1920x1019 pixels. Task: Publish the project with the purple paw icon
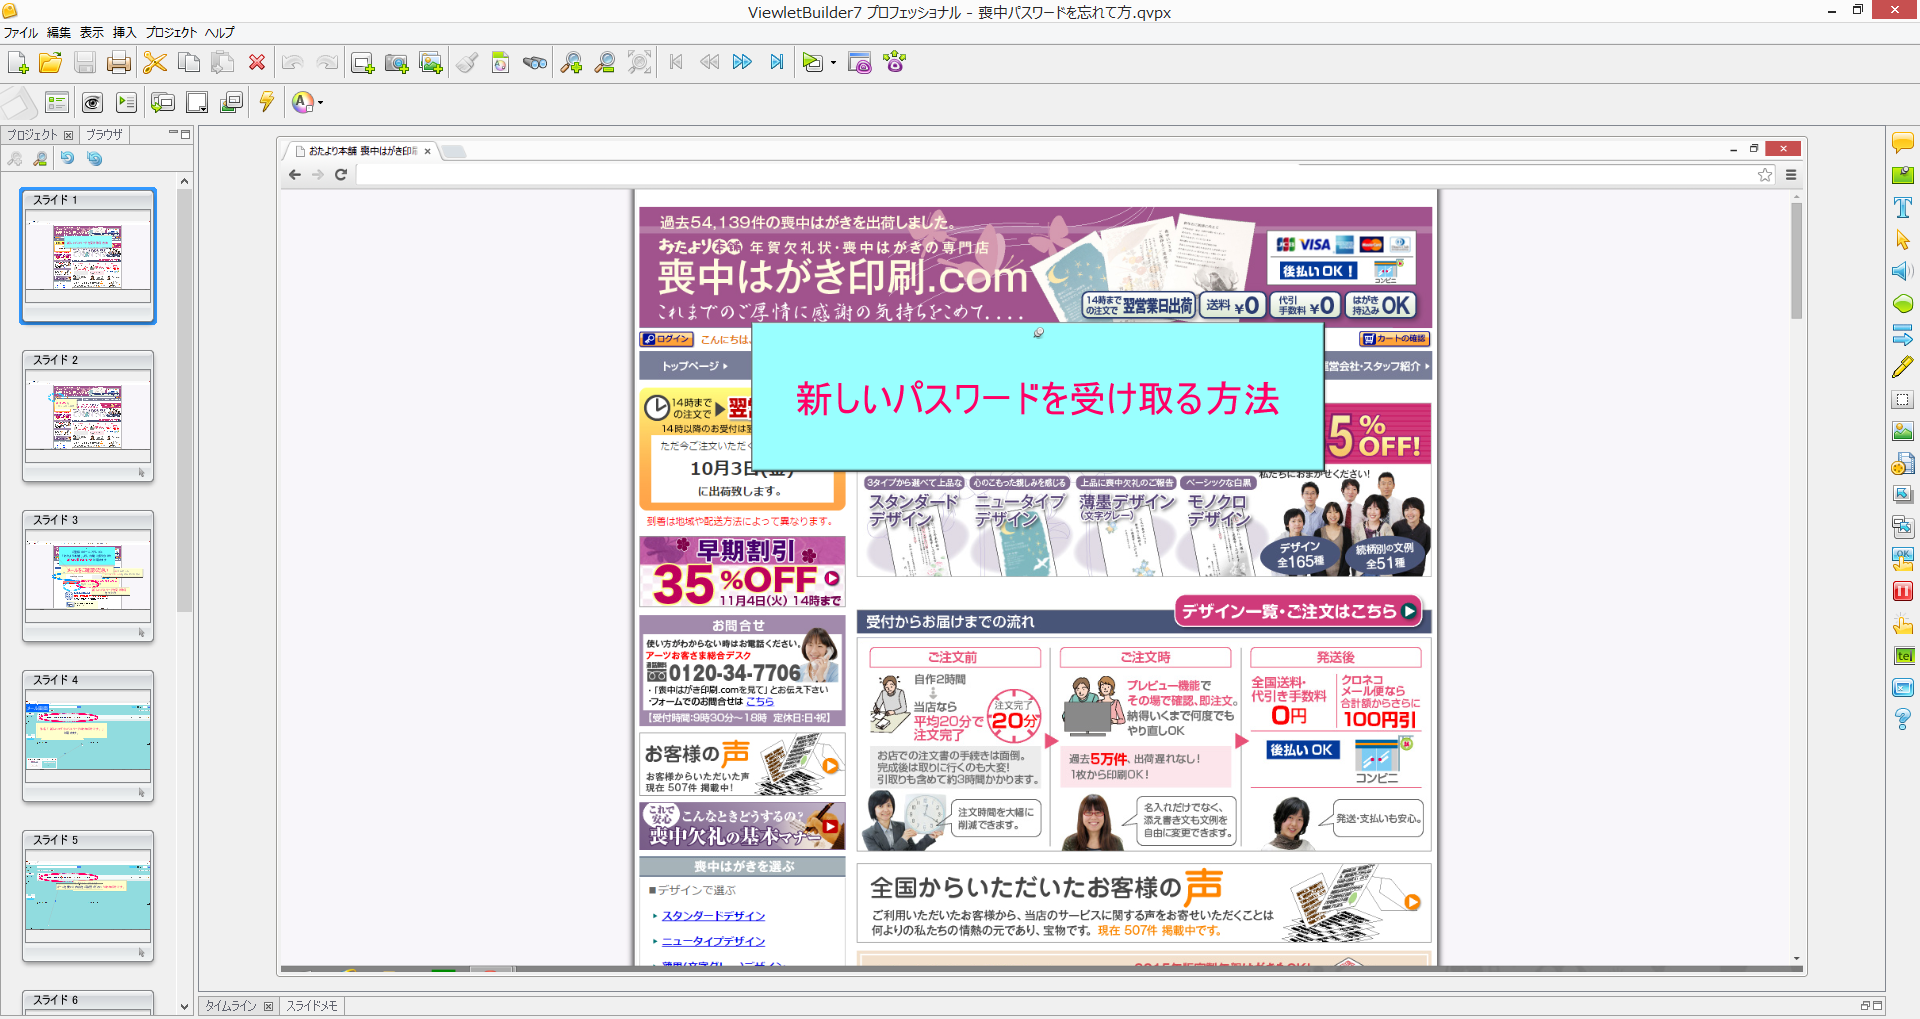895,63
